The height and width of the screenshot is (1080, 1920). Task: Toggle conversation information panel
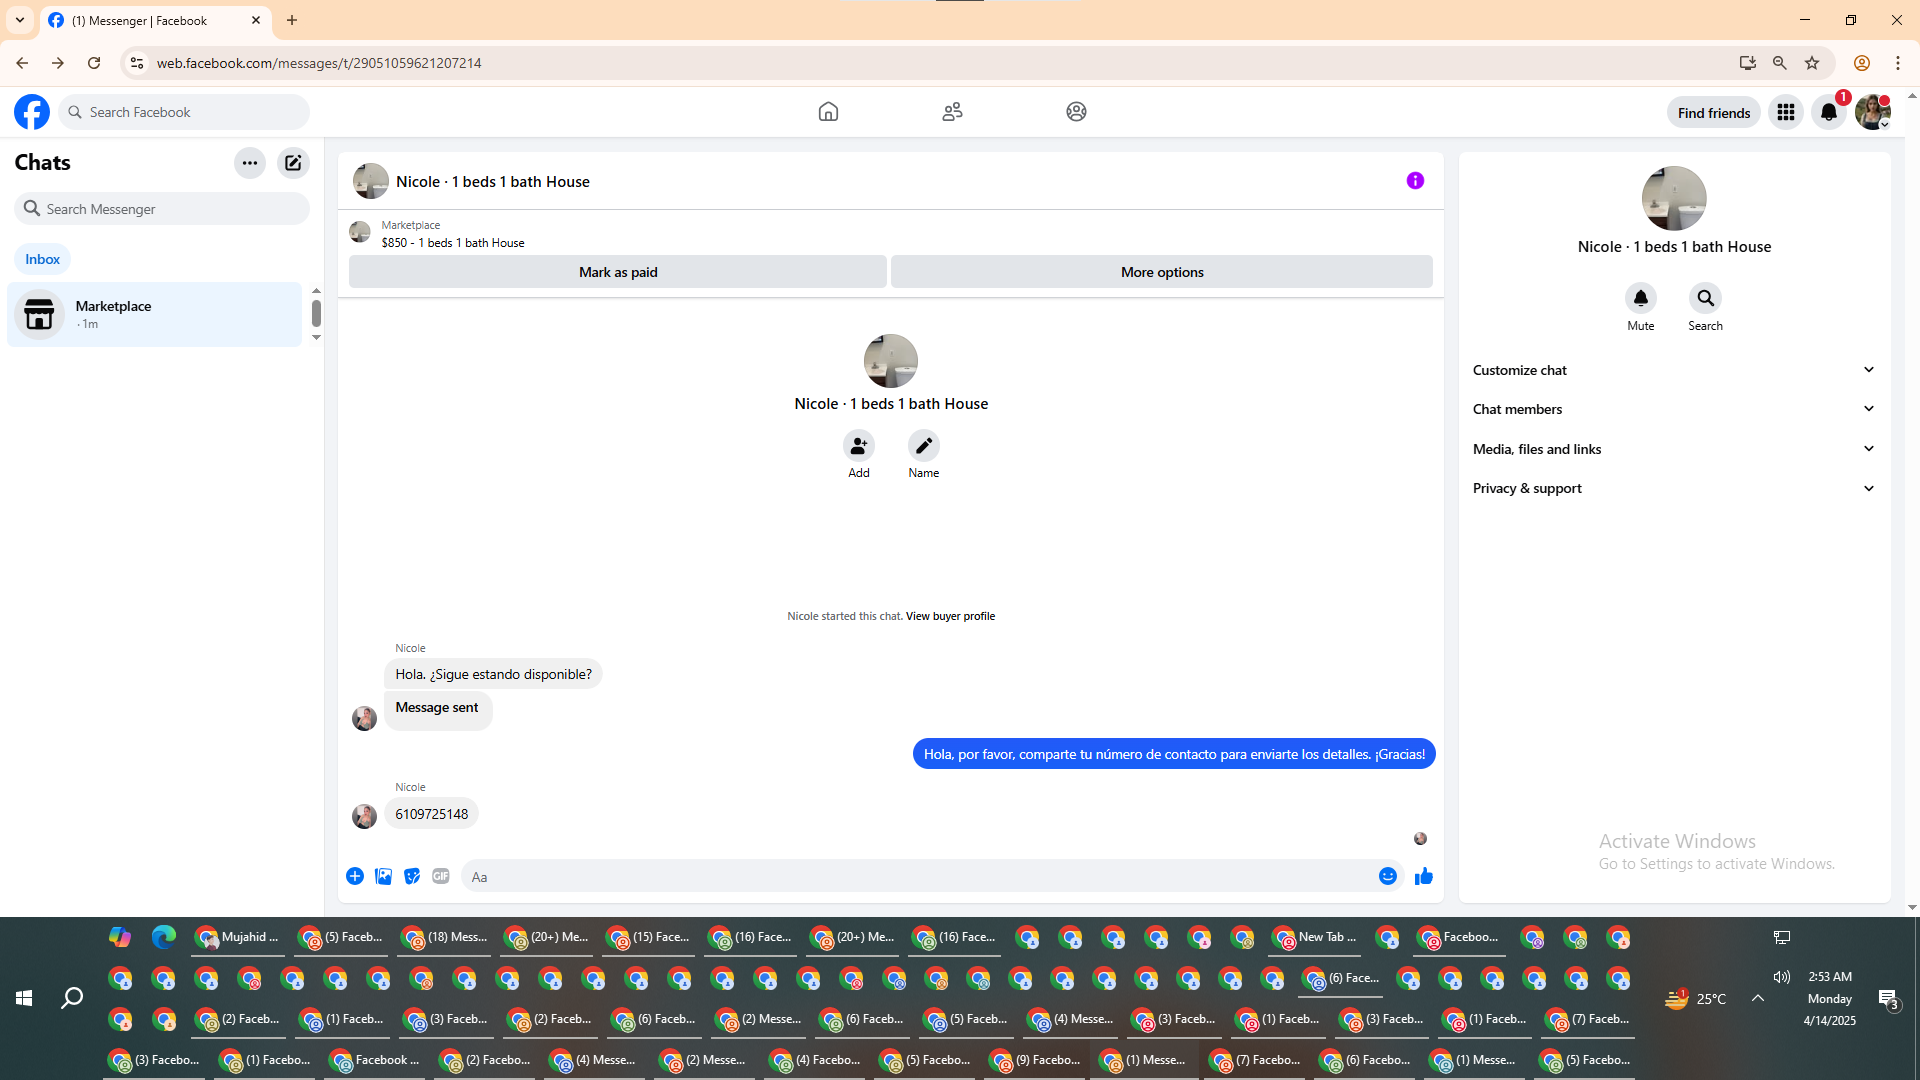[1415, 181]
